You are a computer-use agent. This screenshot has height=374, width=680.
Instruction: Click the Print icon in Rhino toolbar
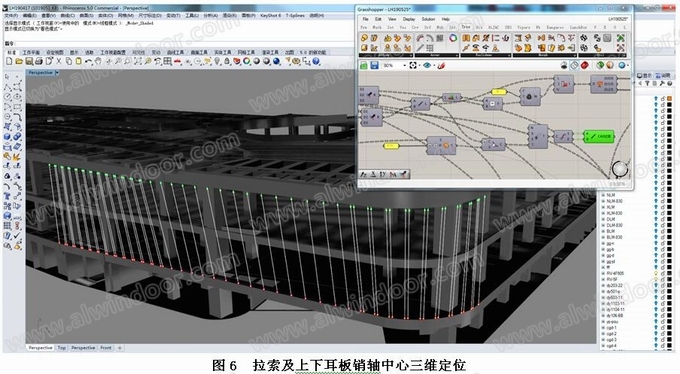[39, 62]
